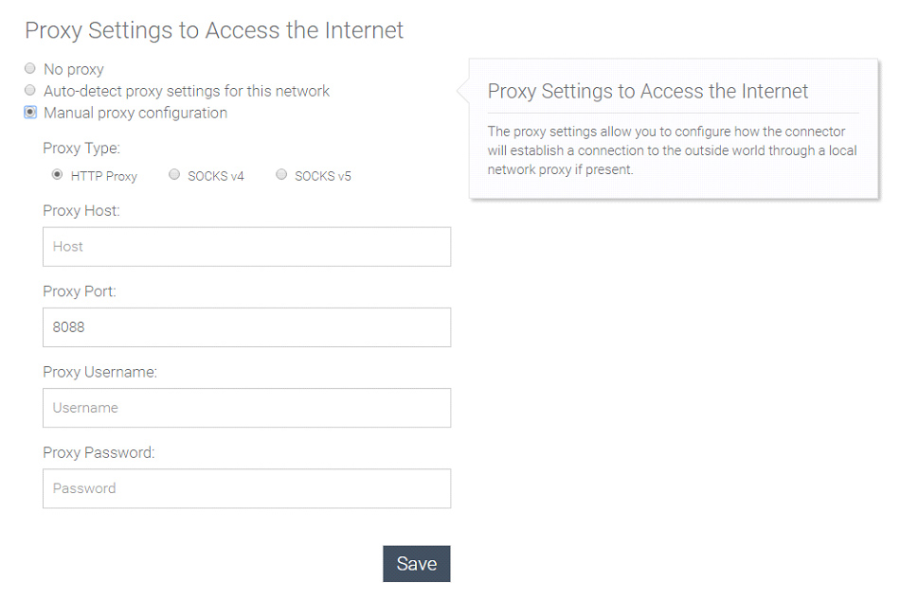The image size is (900, 598).
Task: Click the tooltip description paragraph text
Action: point(672,150)
